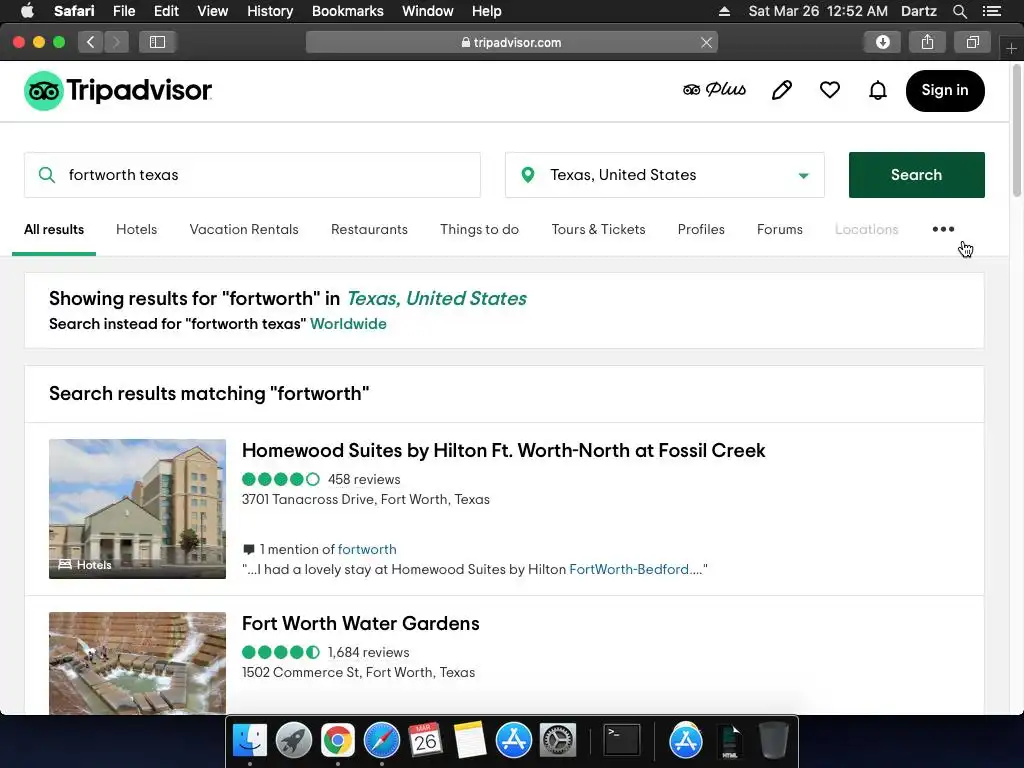This screenshot has height=768, width=1024.
Task: Click the speech bubble mention icon
Action: (248, 549)
